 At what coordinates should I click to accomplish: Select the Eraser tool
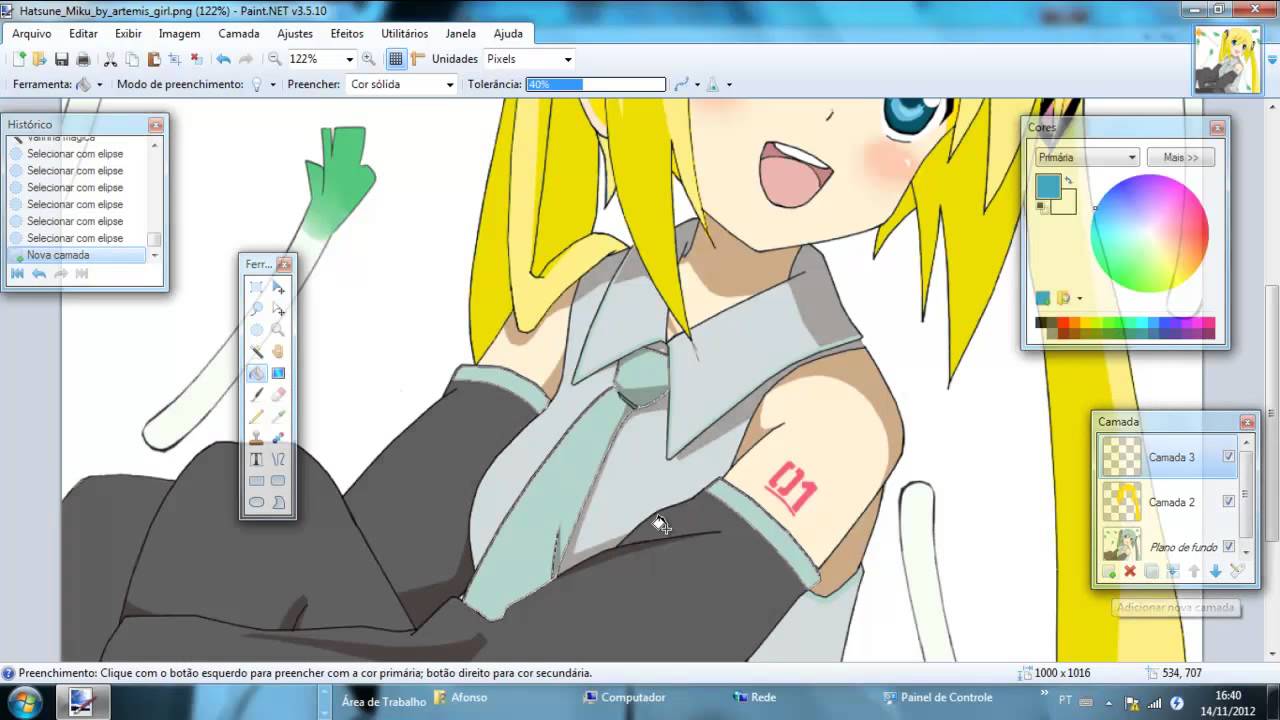[278, 395]
